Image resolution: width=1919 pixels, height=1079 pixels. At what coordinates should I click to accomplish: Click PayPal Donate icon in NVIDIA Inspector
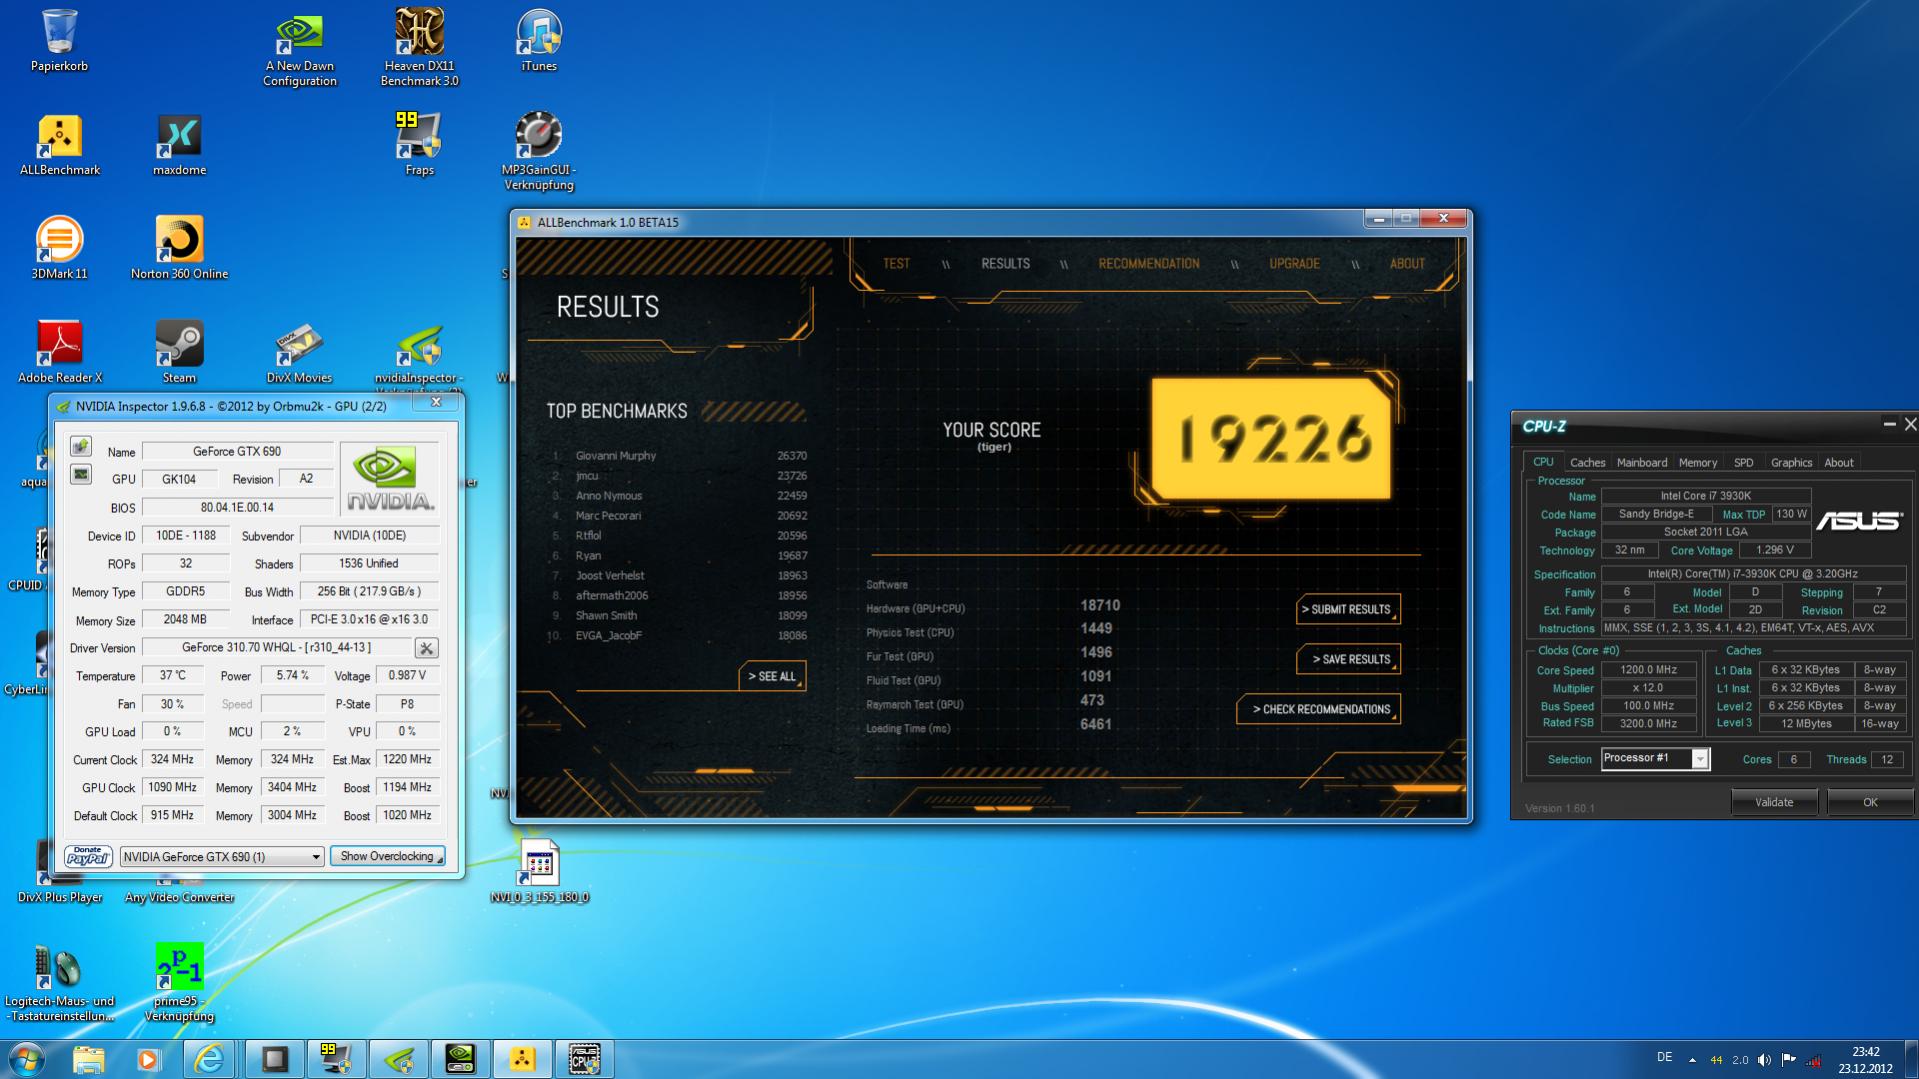pyautogui.click(x=88, y=856)
